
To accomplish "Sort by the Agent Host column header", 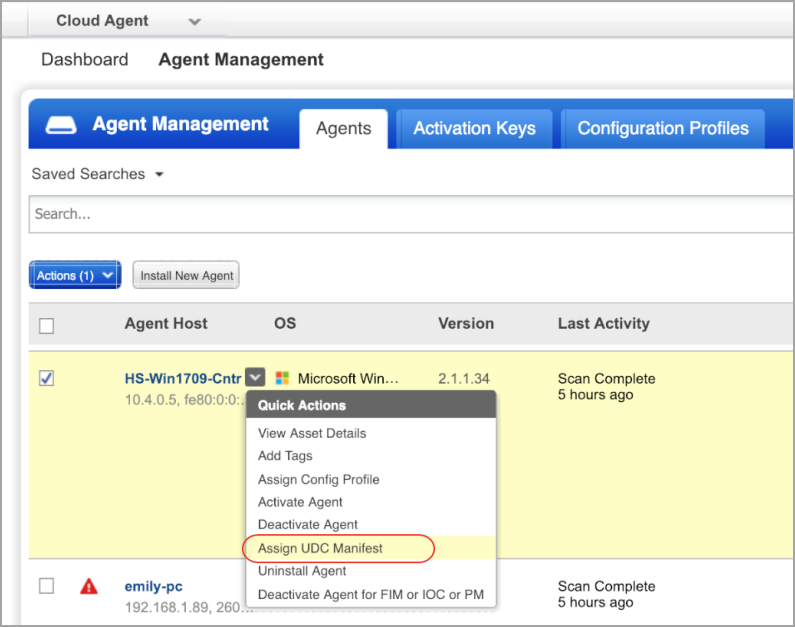I will tap(166, 323).
